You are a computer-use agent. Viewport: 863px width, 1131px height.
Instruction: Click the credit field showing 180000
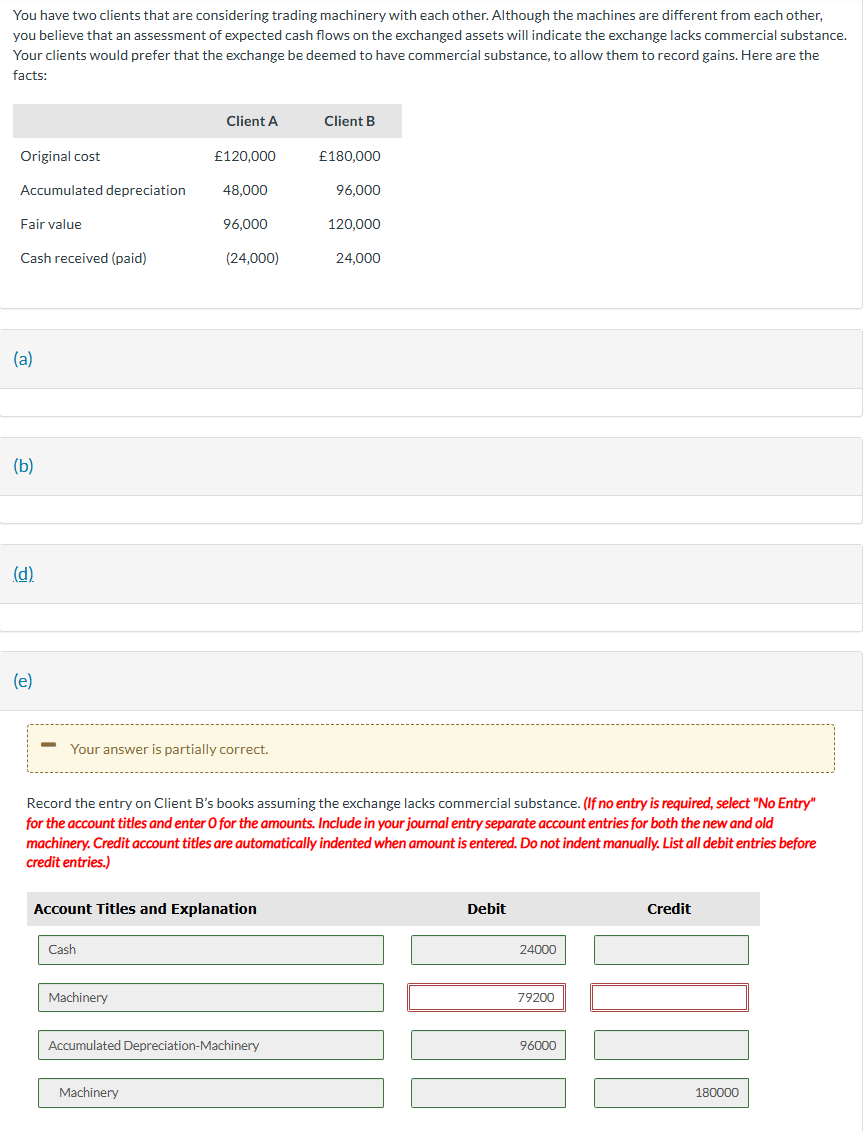(x=671, y=1093)
